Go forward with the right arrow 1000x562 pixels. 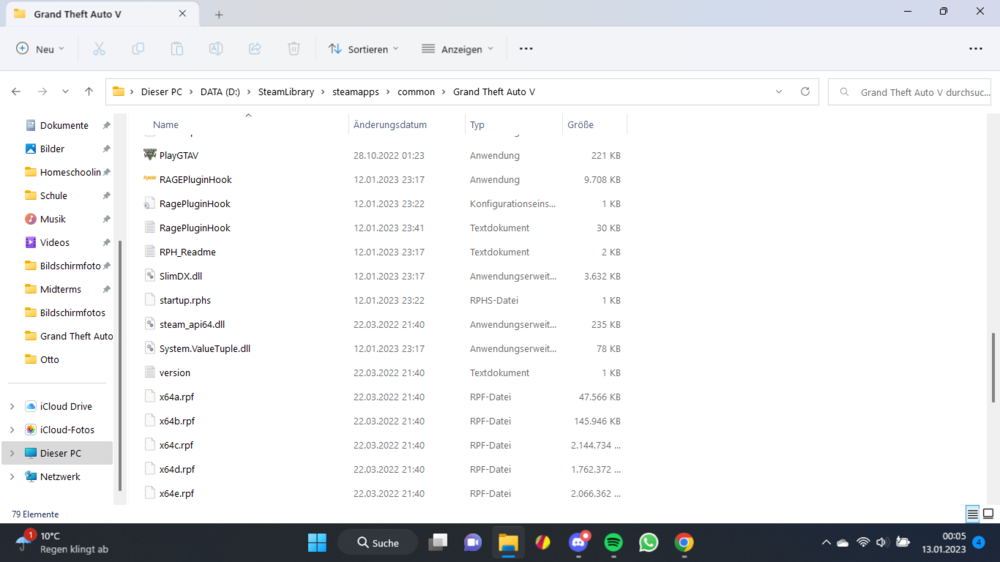(42, 92)
